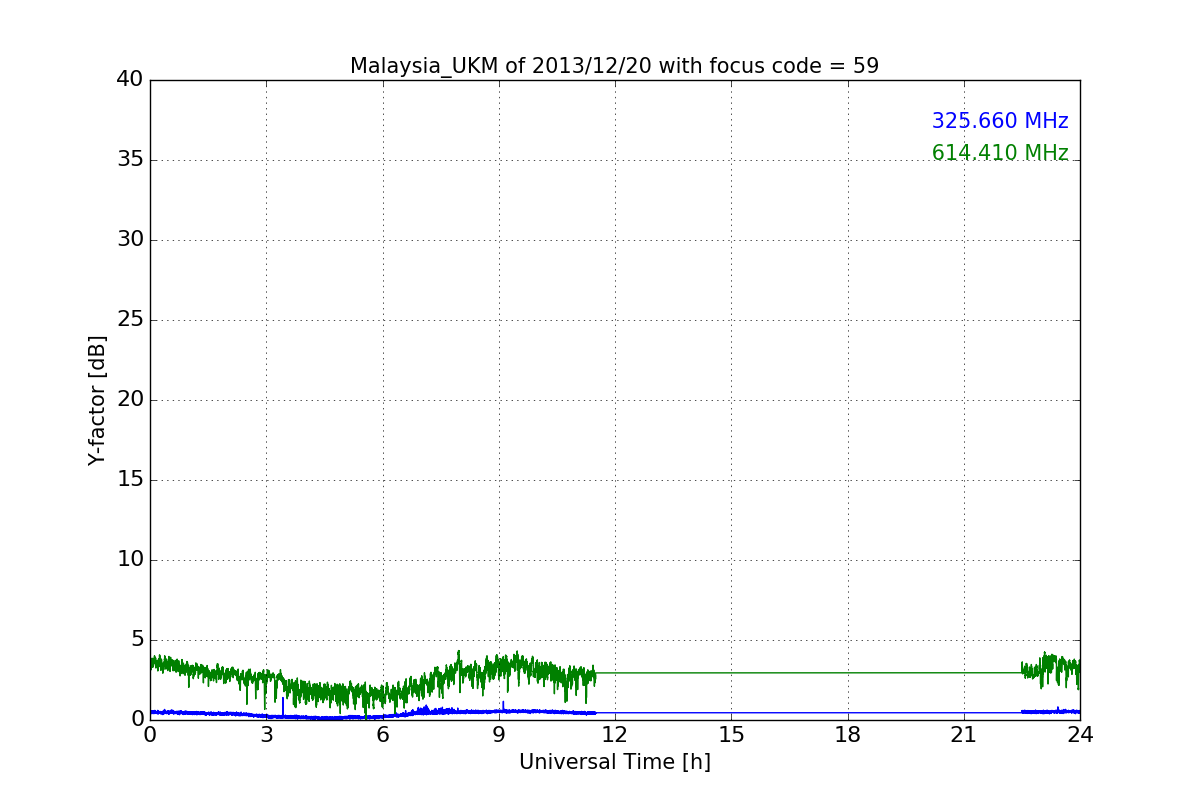The height and width of the screenshot is (800, 1200).
Task: Click the y-axis tick label '40'
Action: pyautogui.click(x=130, y=80)
